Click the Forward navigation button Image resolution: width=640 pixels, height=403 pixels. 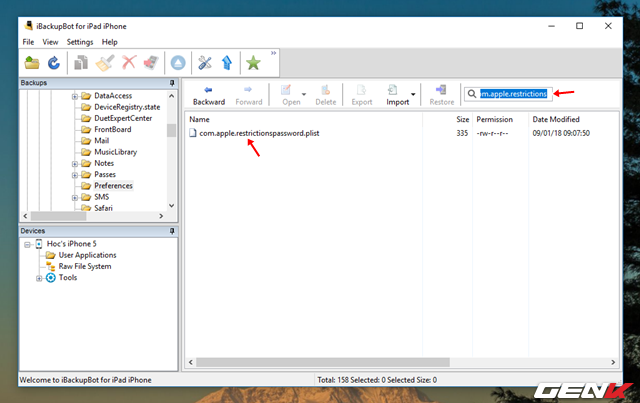click(x=249, y=96)
